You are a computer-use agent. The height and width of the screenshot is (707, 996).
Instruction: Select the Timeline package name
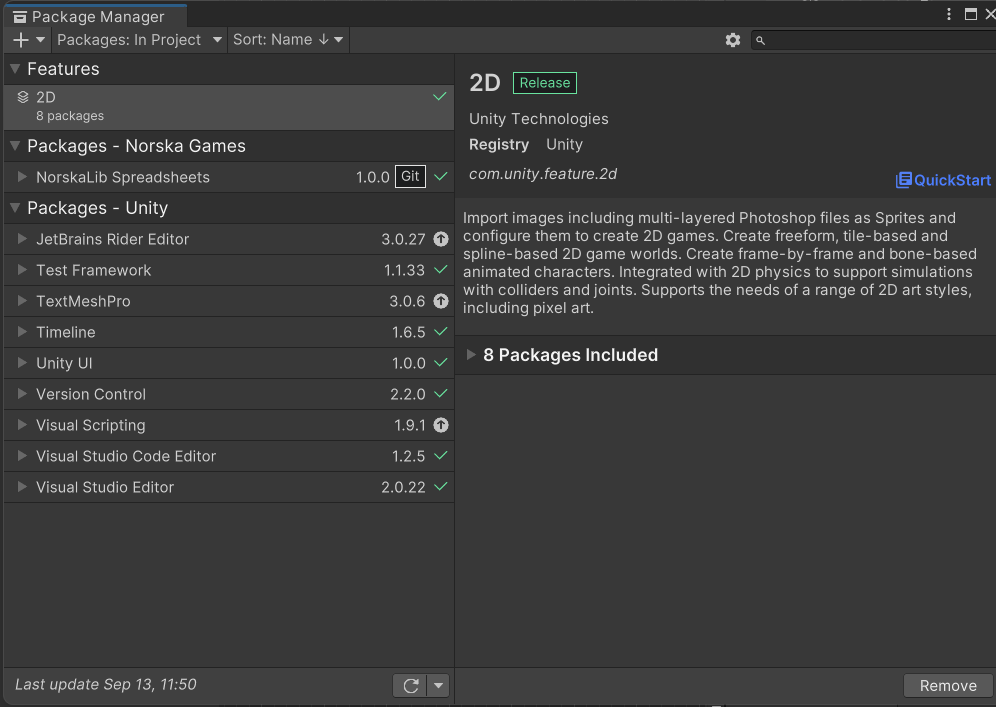coord(65,332)
